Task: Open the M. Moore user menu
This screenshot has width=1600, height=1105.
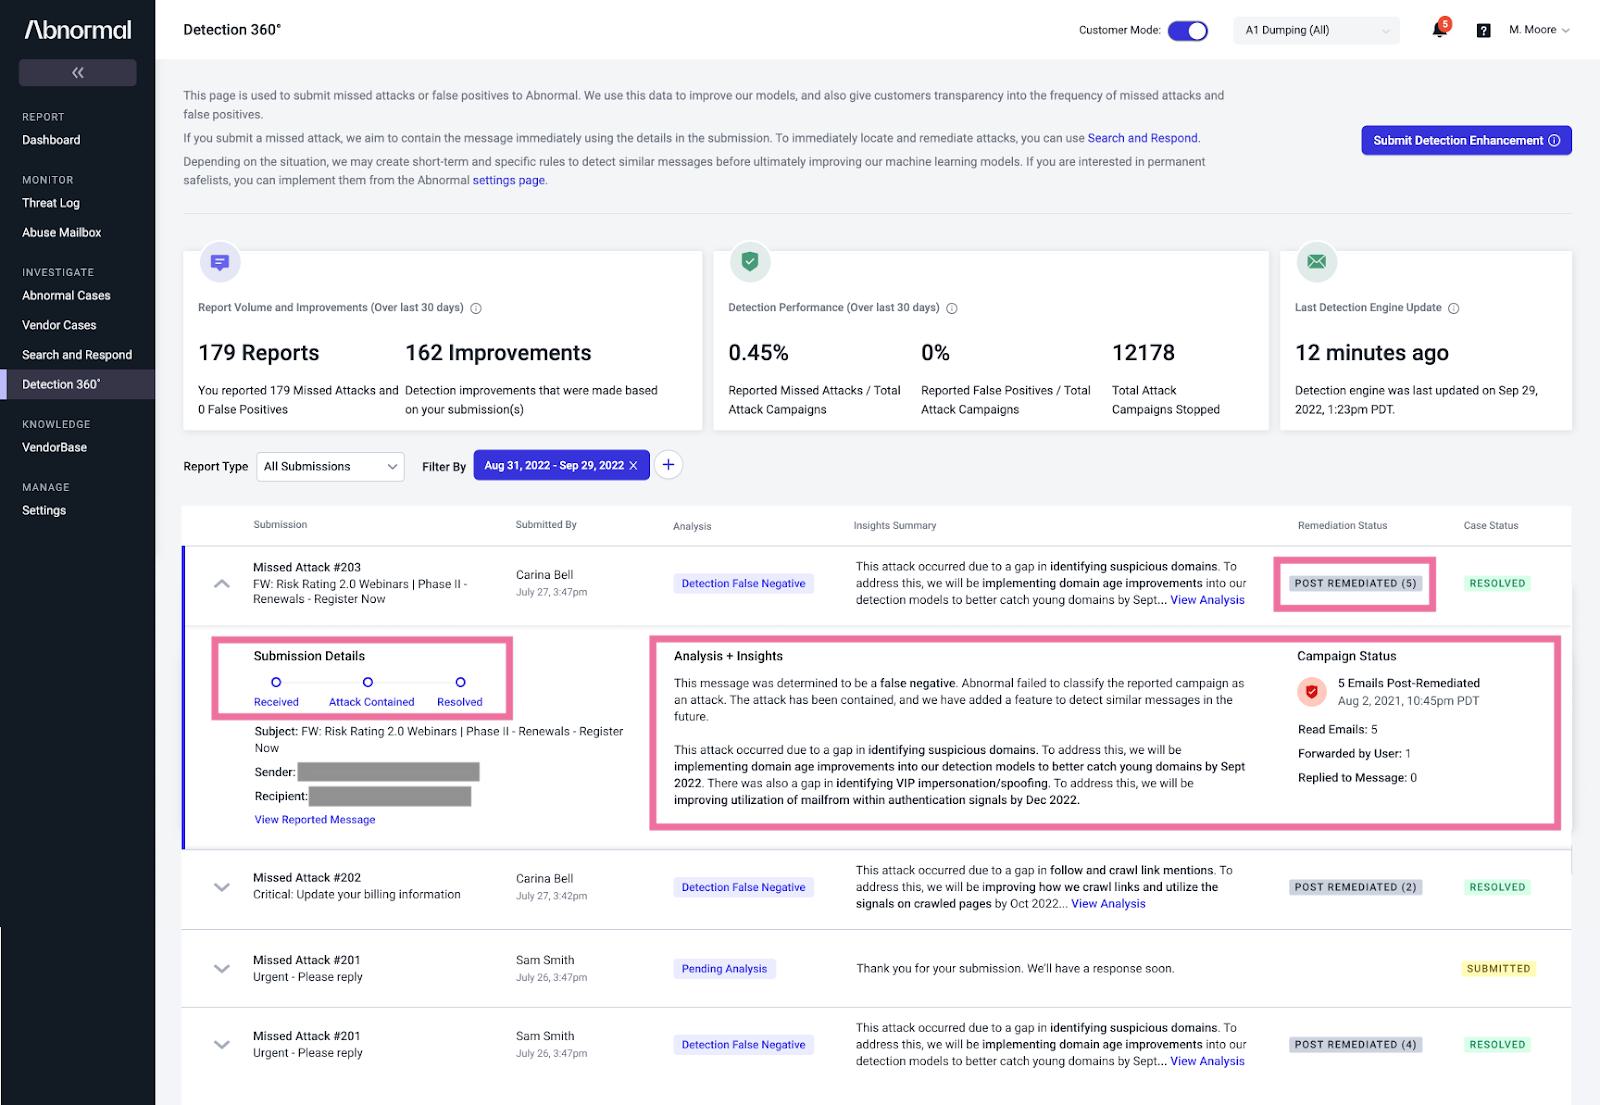Action: click(1539, 30)
